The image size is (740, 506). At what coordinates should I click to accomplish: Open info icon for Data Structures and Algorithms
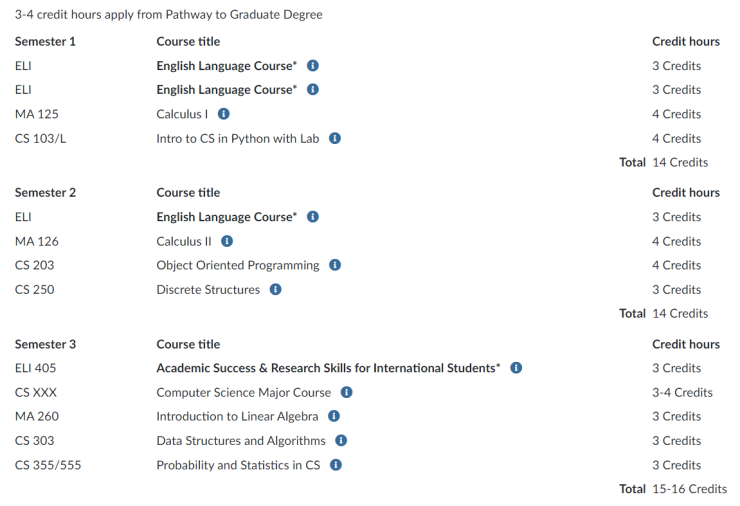[341, 441]
